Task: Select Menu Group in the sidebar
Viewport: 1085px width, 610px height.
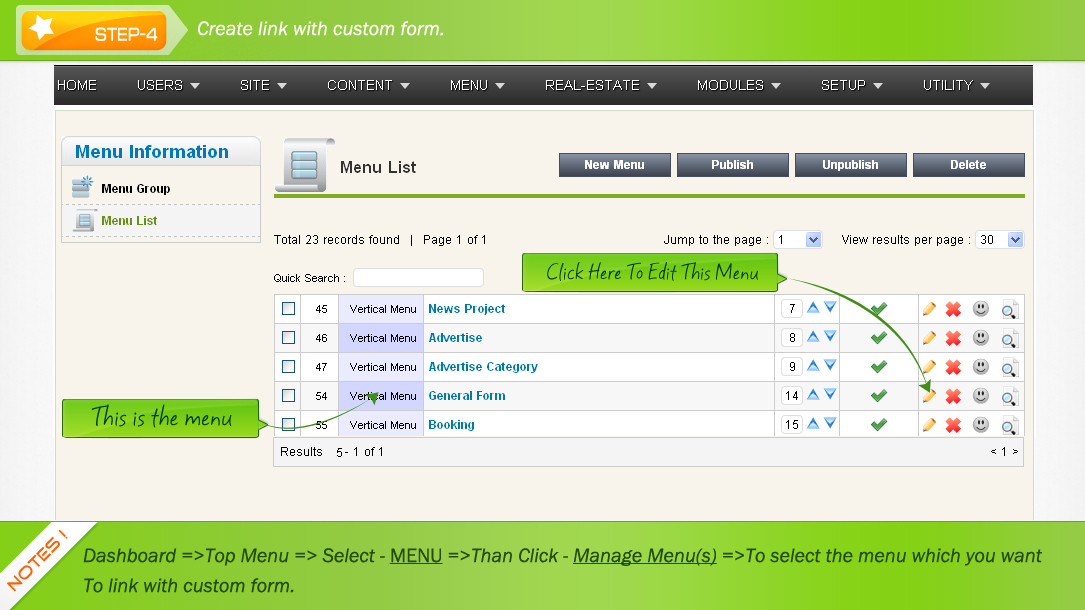Action: coord(135,189)
